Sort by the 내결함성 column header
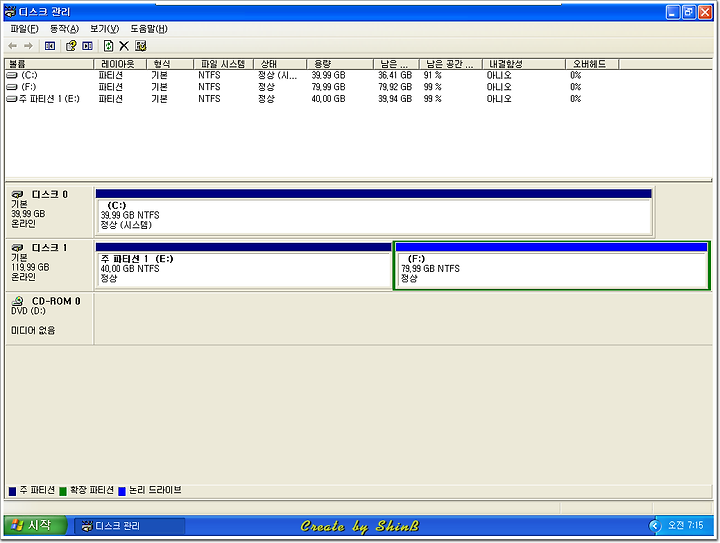This screenshot has height=543, width=720. (523, 64)
